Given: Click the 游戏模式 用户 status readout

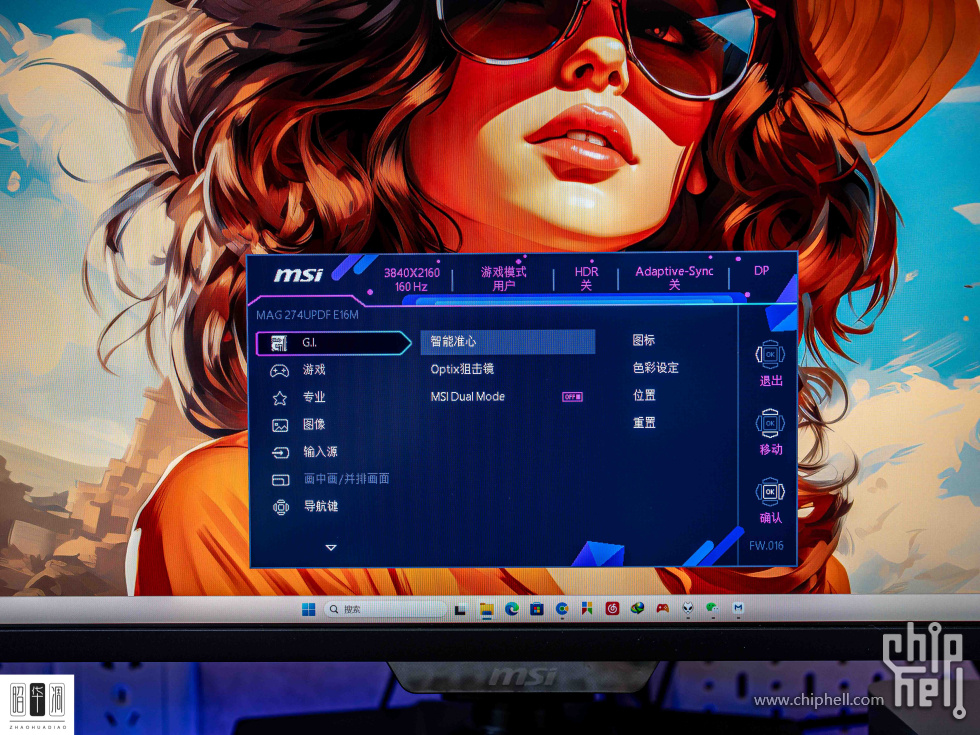Looking at the screenshot, I should coord(504,279).
